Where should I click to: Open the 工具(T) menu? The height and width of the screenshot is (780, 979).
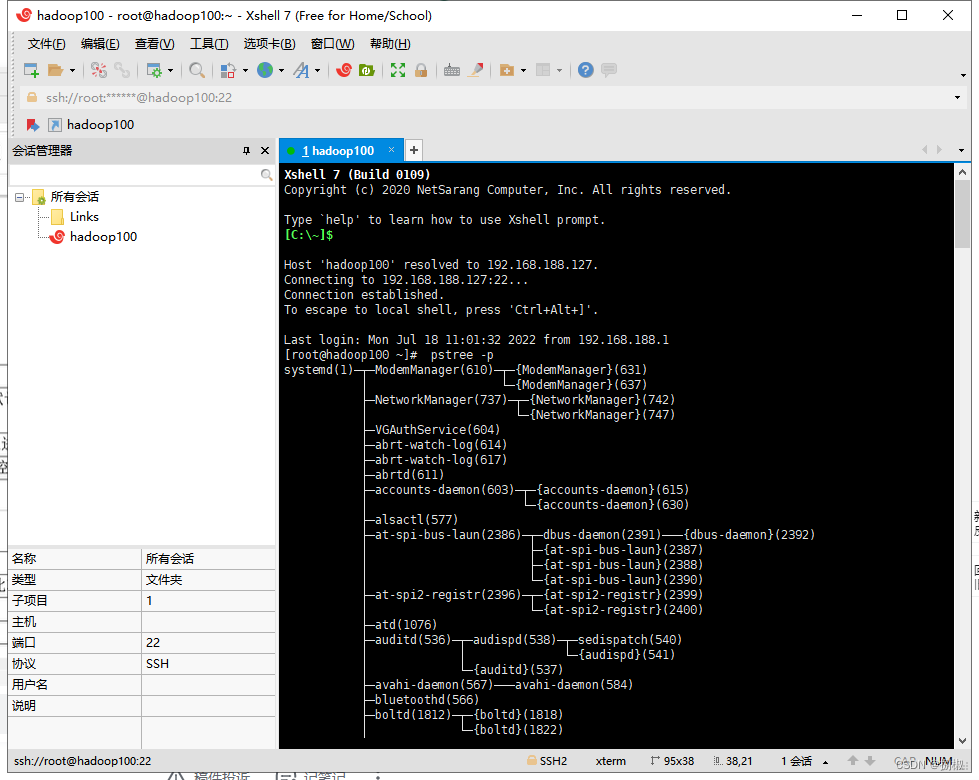pos(209,44)
